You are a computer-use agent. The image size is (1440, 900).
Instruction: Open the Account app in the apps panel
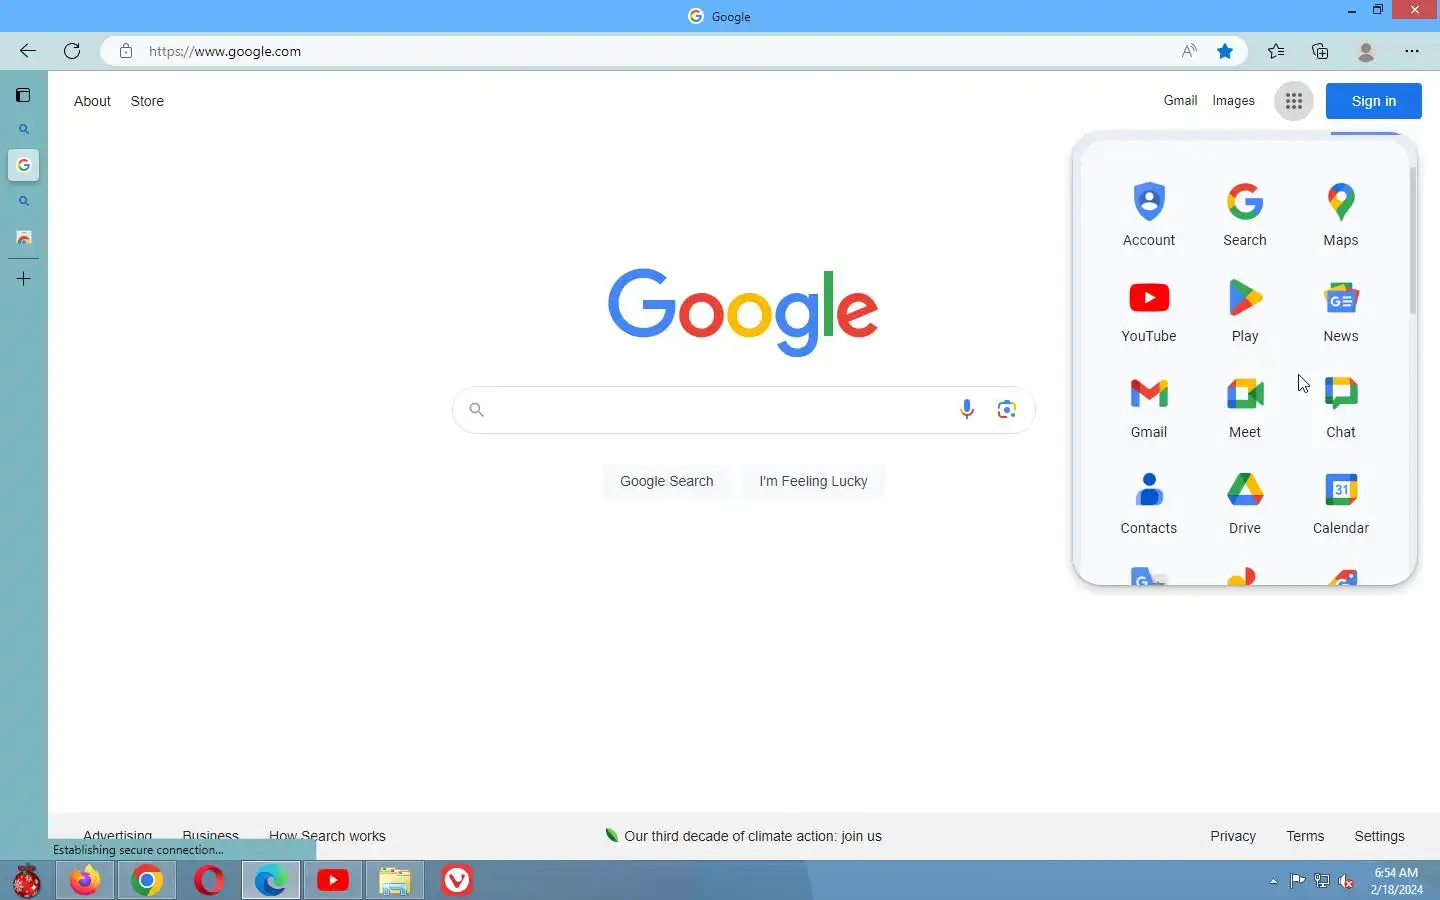pyautogui.click(x=1148, y=215)
